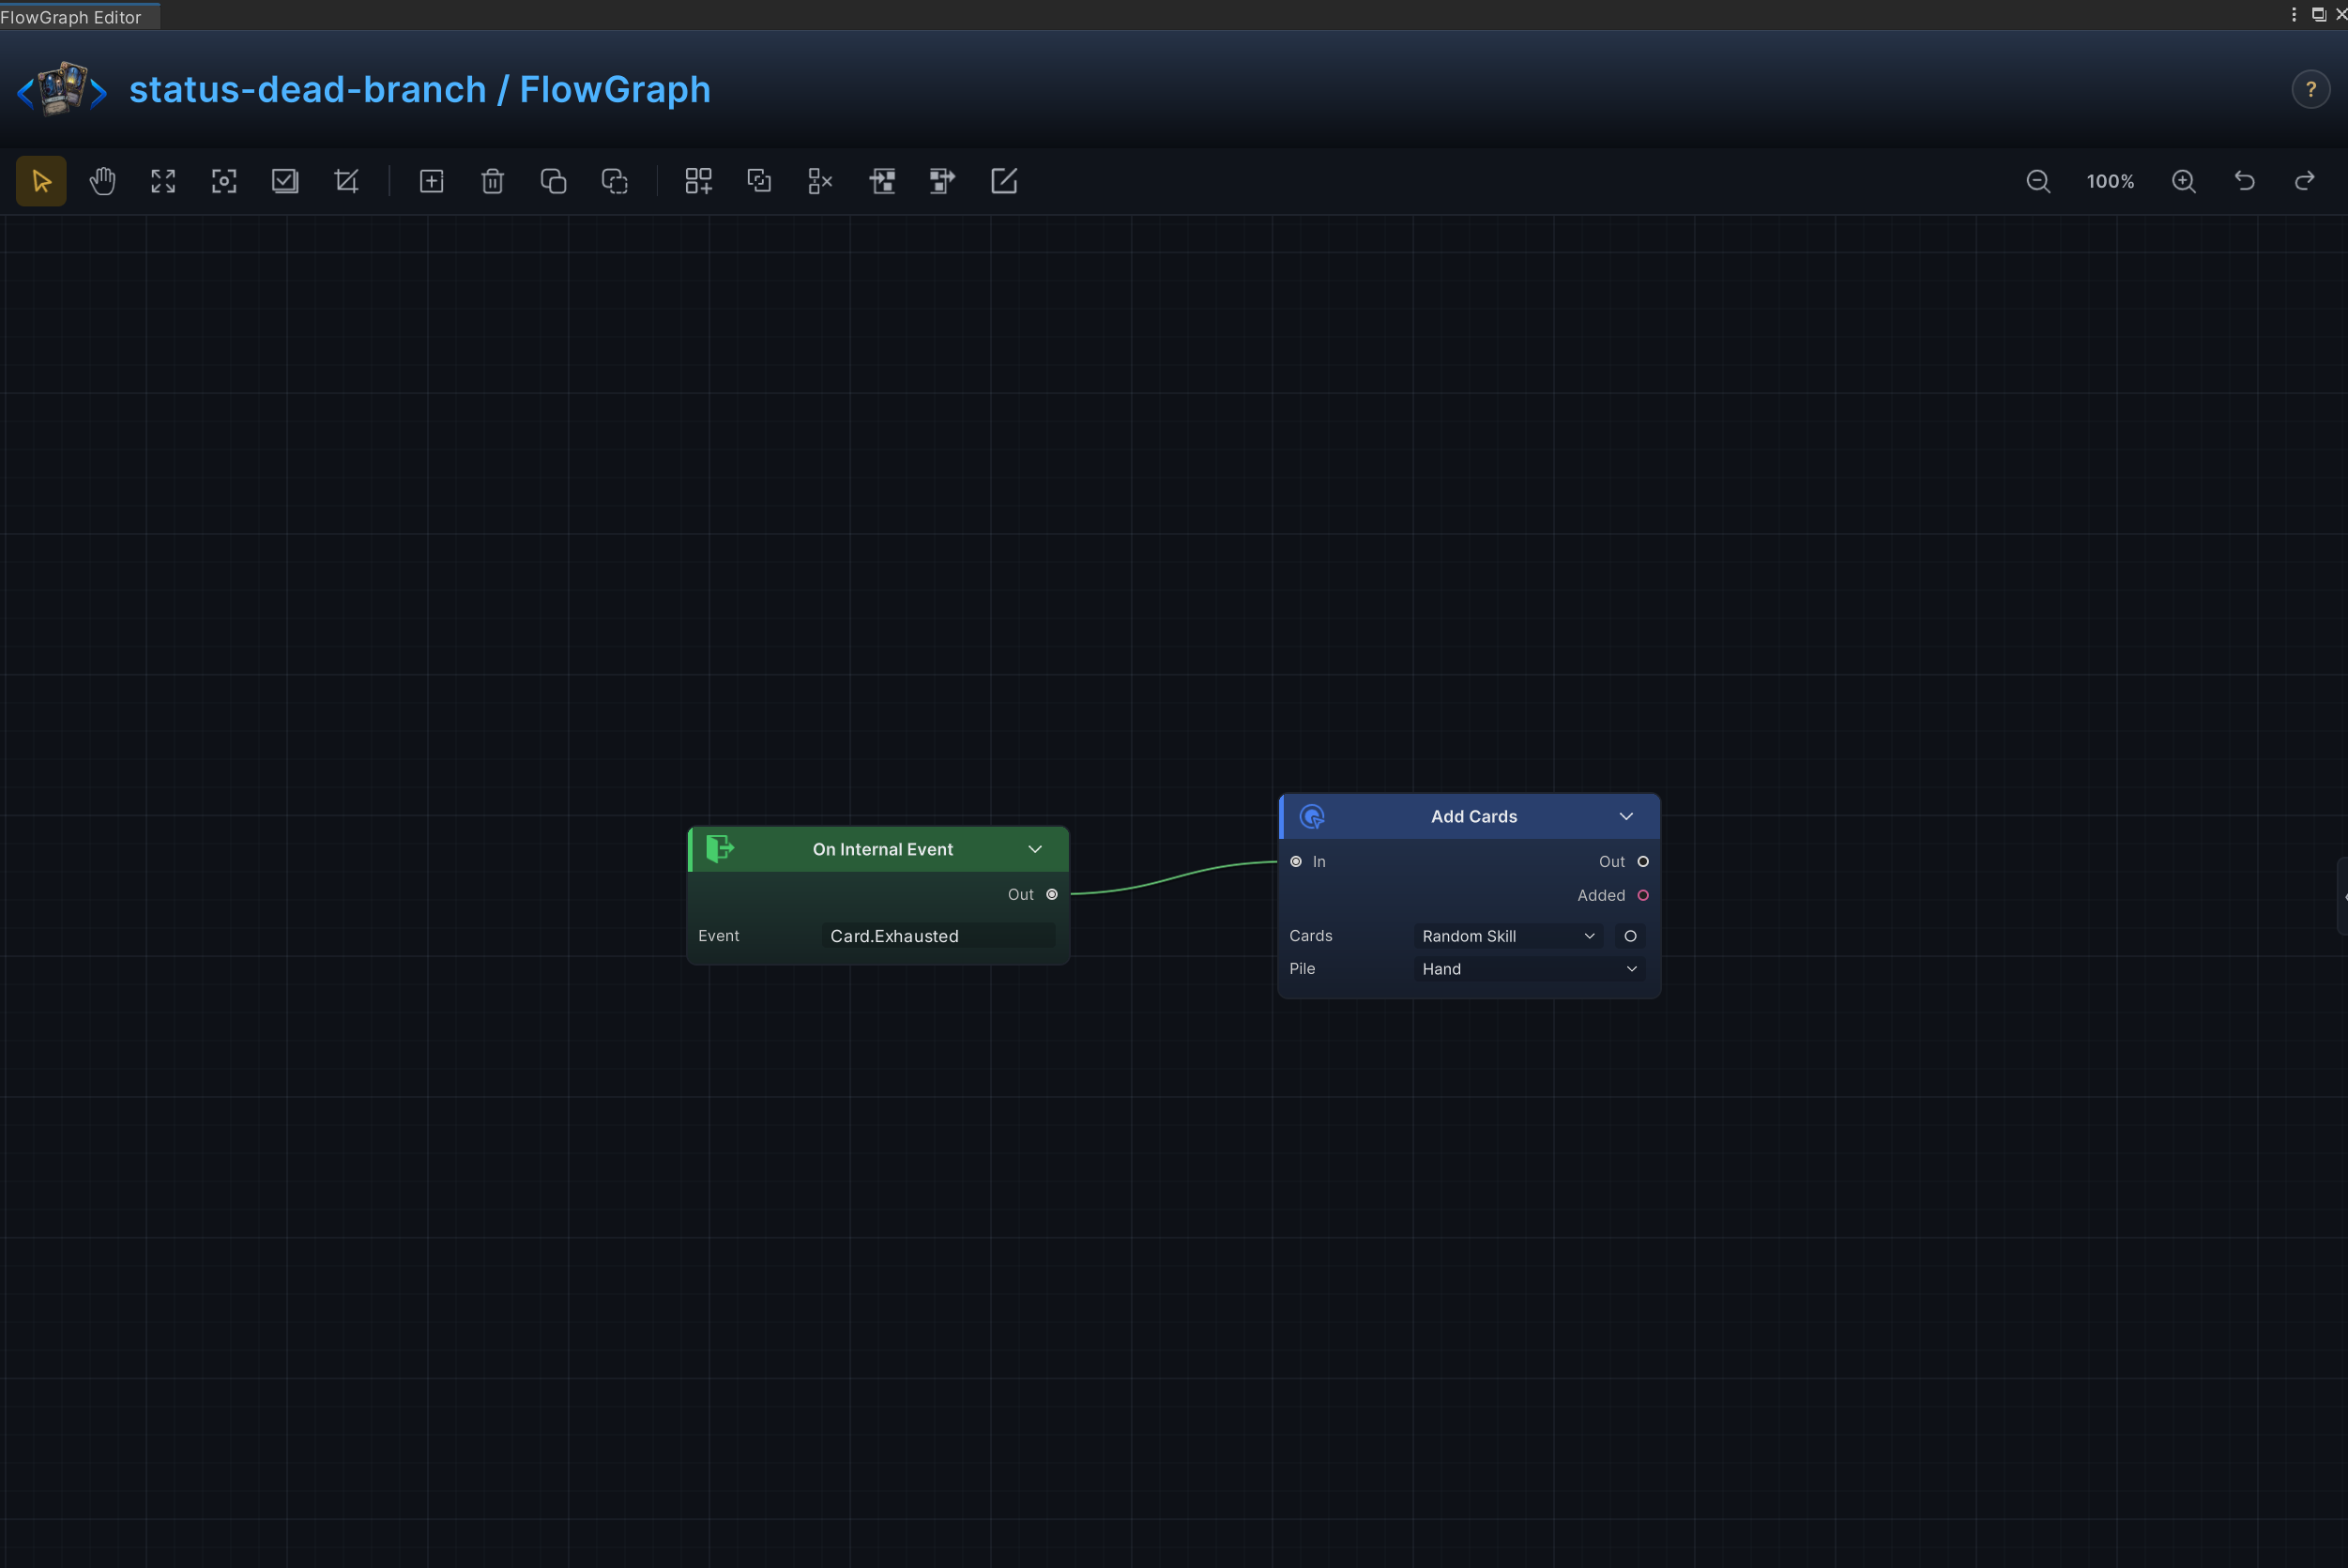Select the On Internal Event node title
The width and height of the screenshot is (2348, 1568).
coord(882,849)
